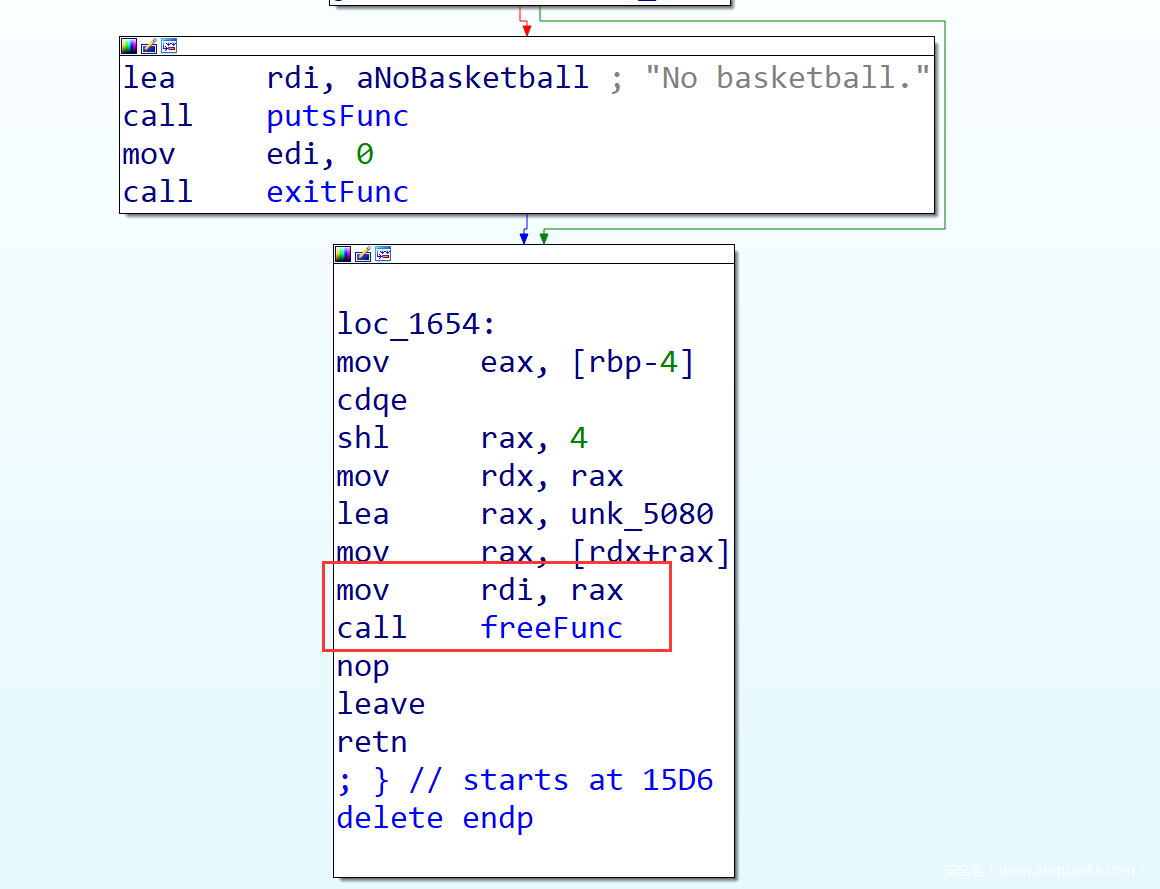Click the node color icon on the "No basketball" block
The height and width of the screenshot is (889, 1160).
pos(129,46)
